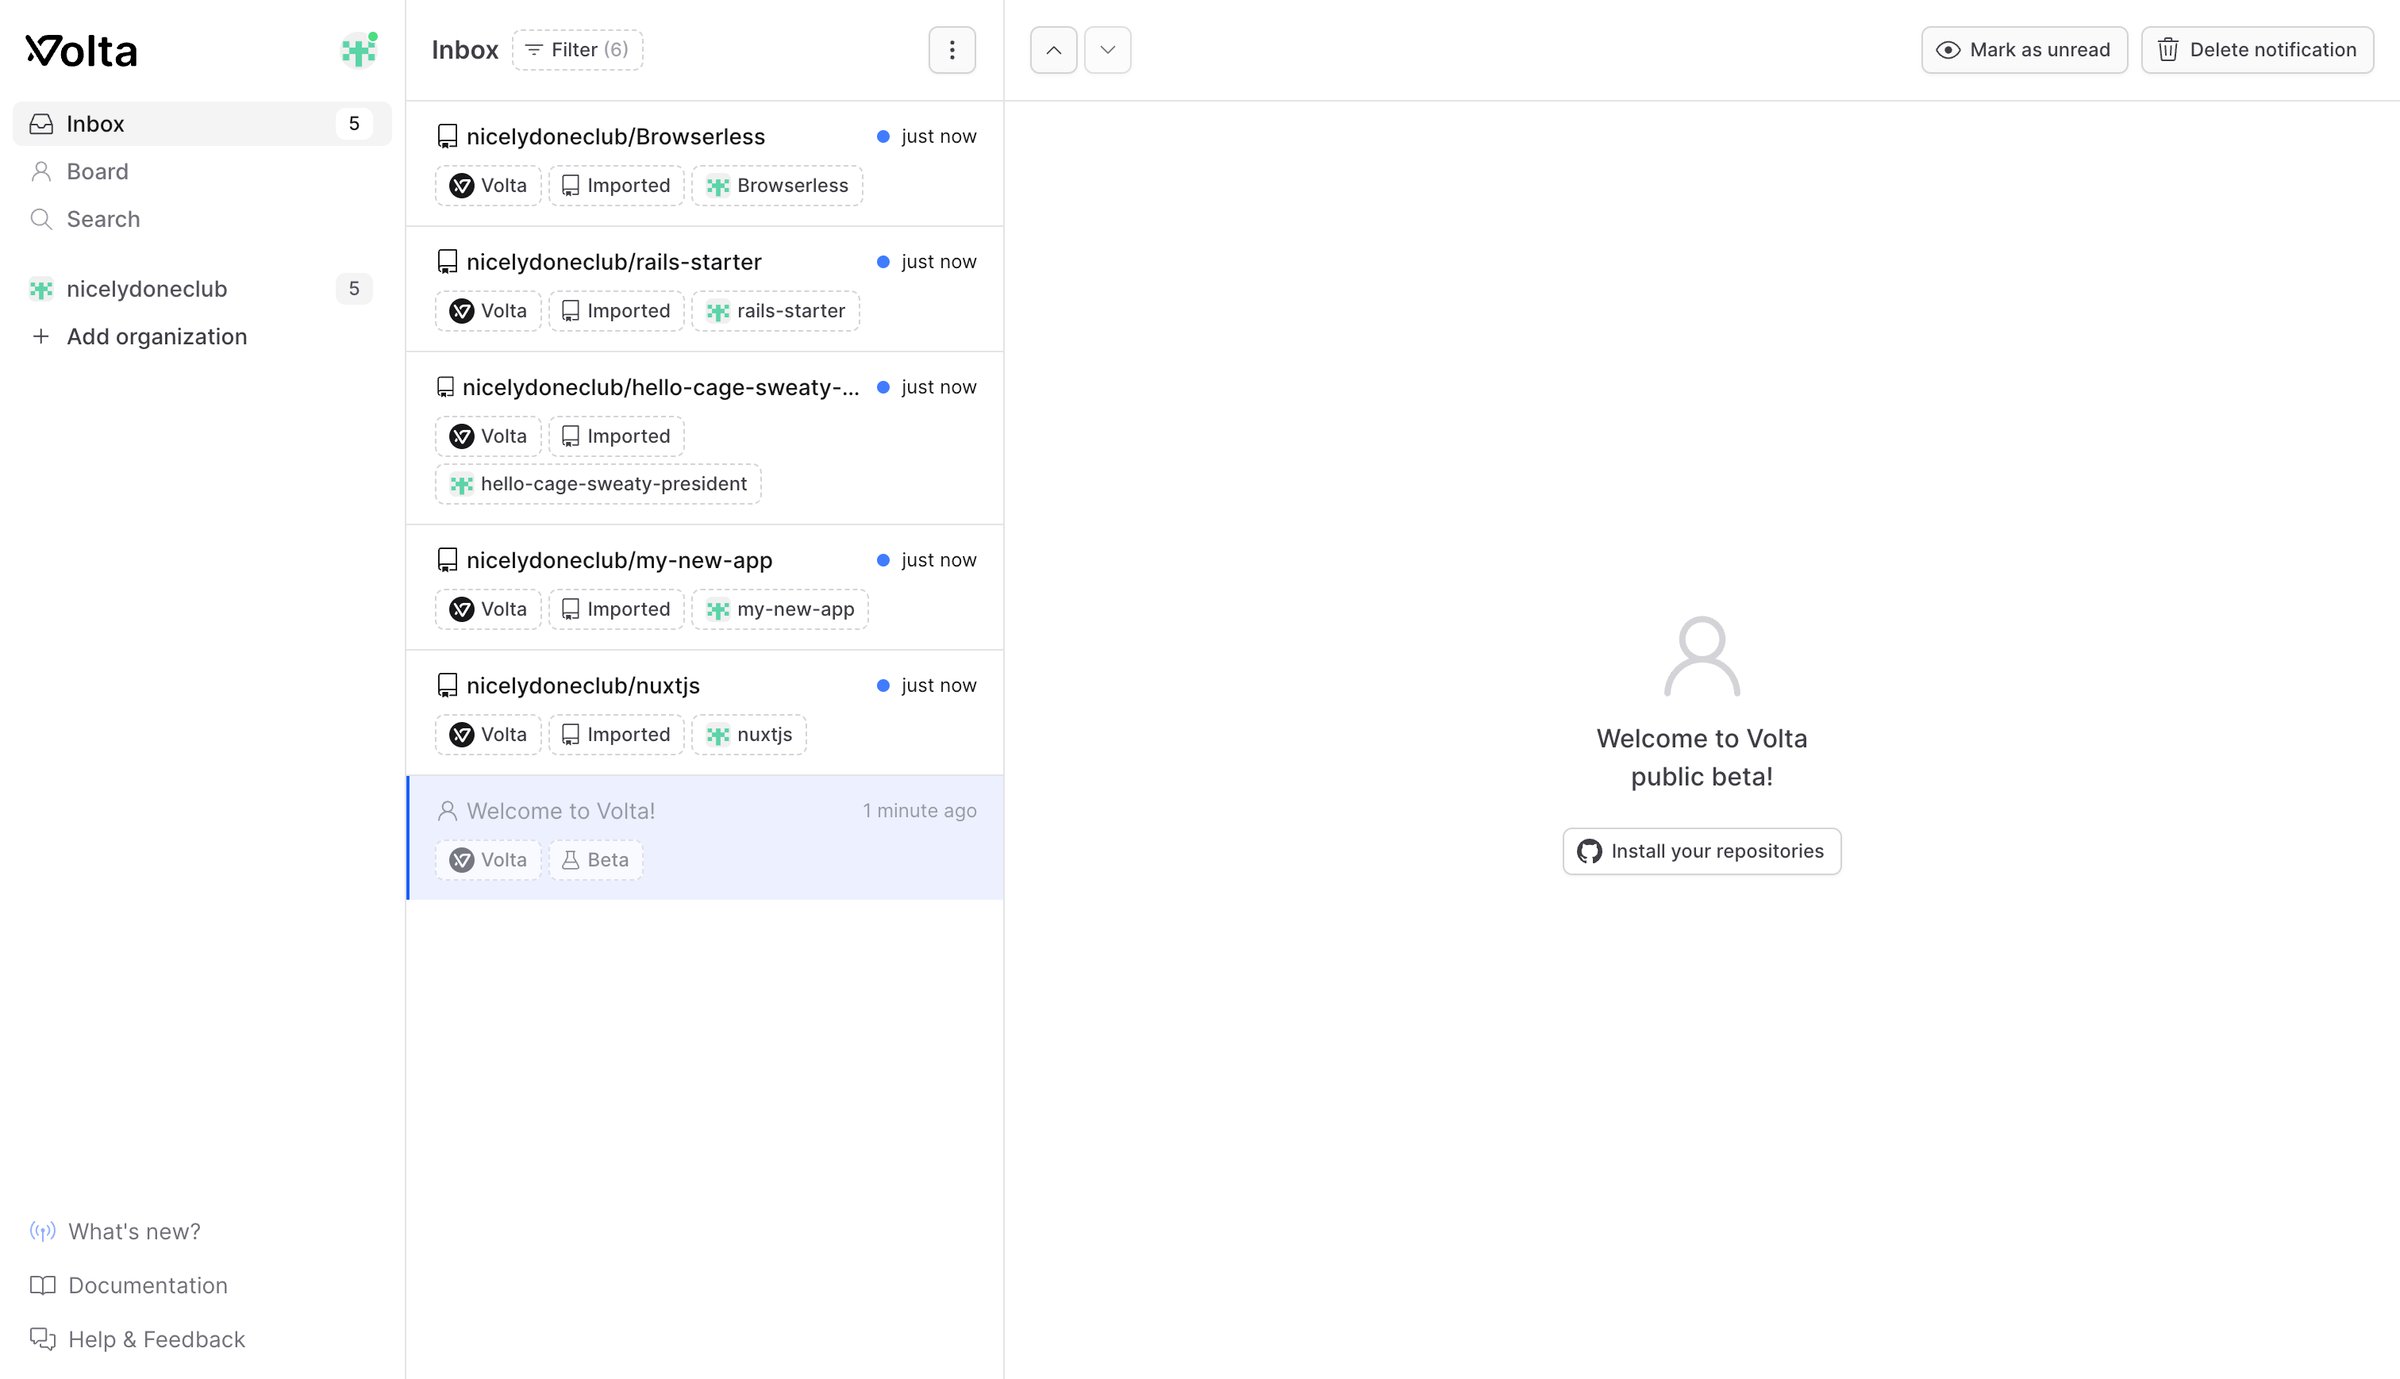Click the just now timestamp on Browserless
Image resolution: width=2400 pixels, height=1379 pixels.
point(939,137)
